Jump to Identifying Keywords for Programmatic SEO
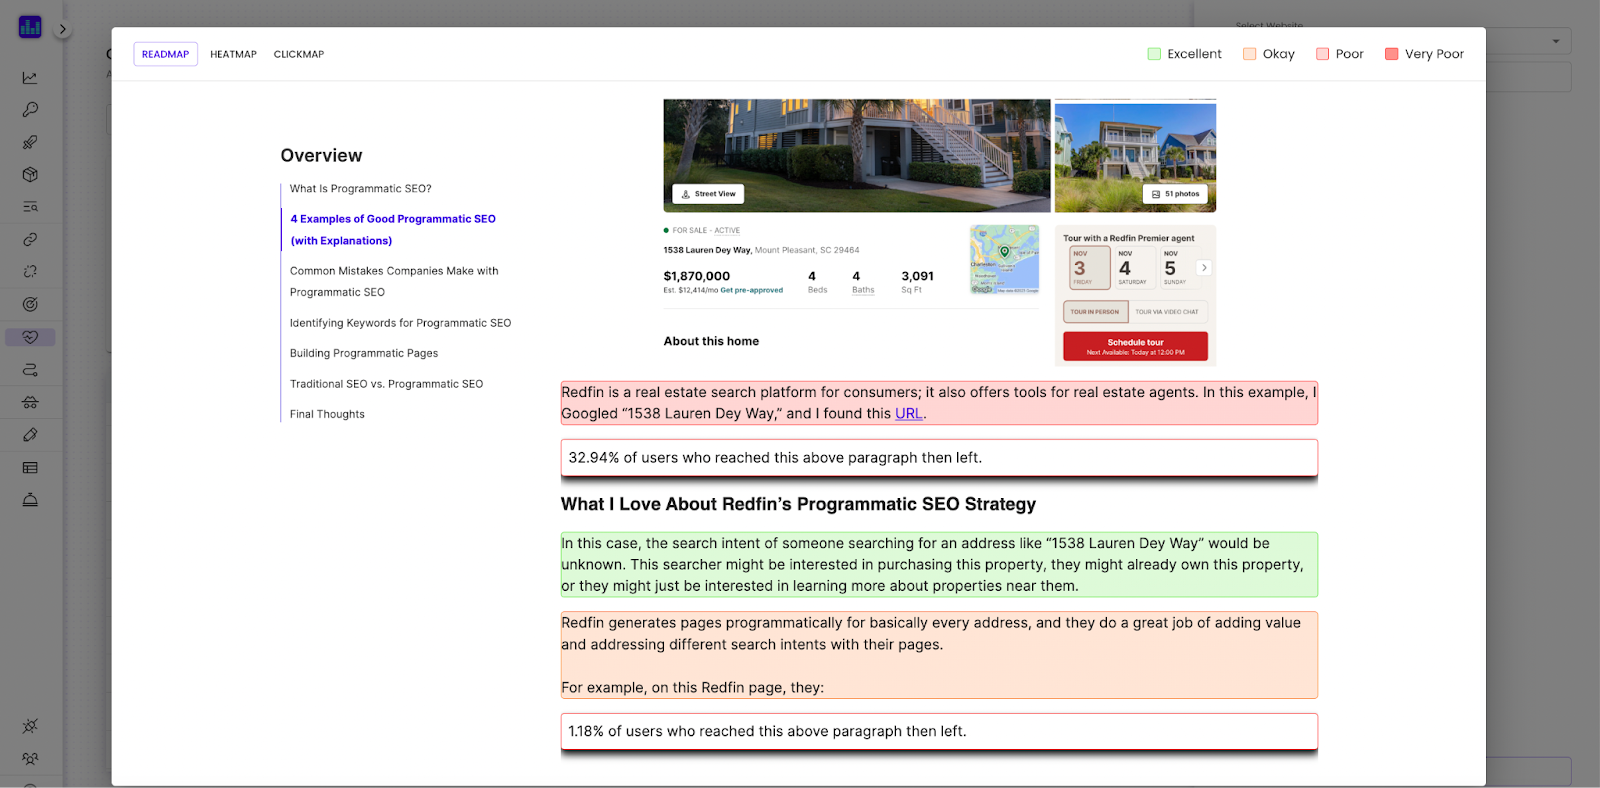 pos(400,323)
